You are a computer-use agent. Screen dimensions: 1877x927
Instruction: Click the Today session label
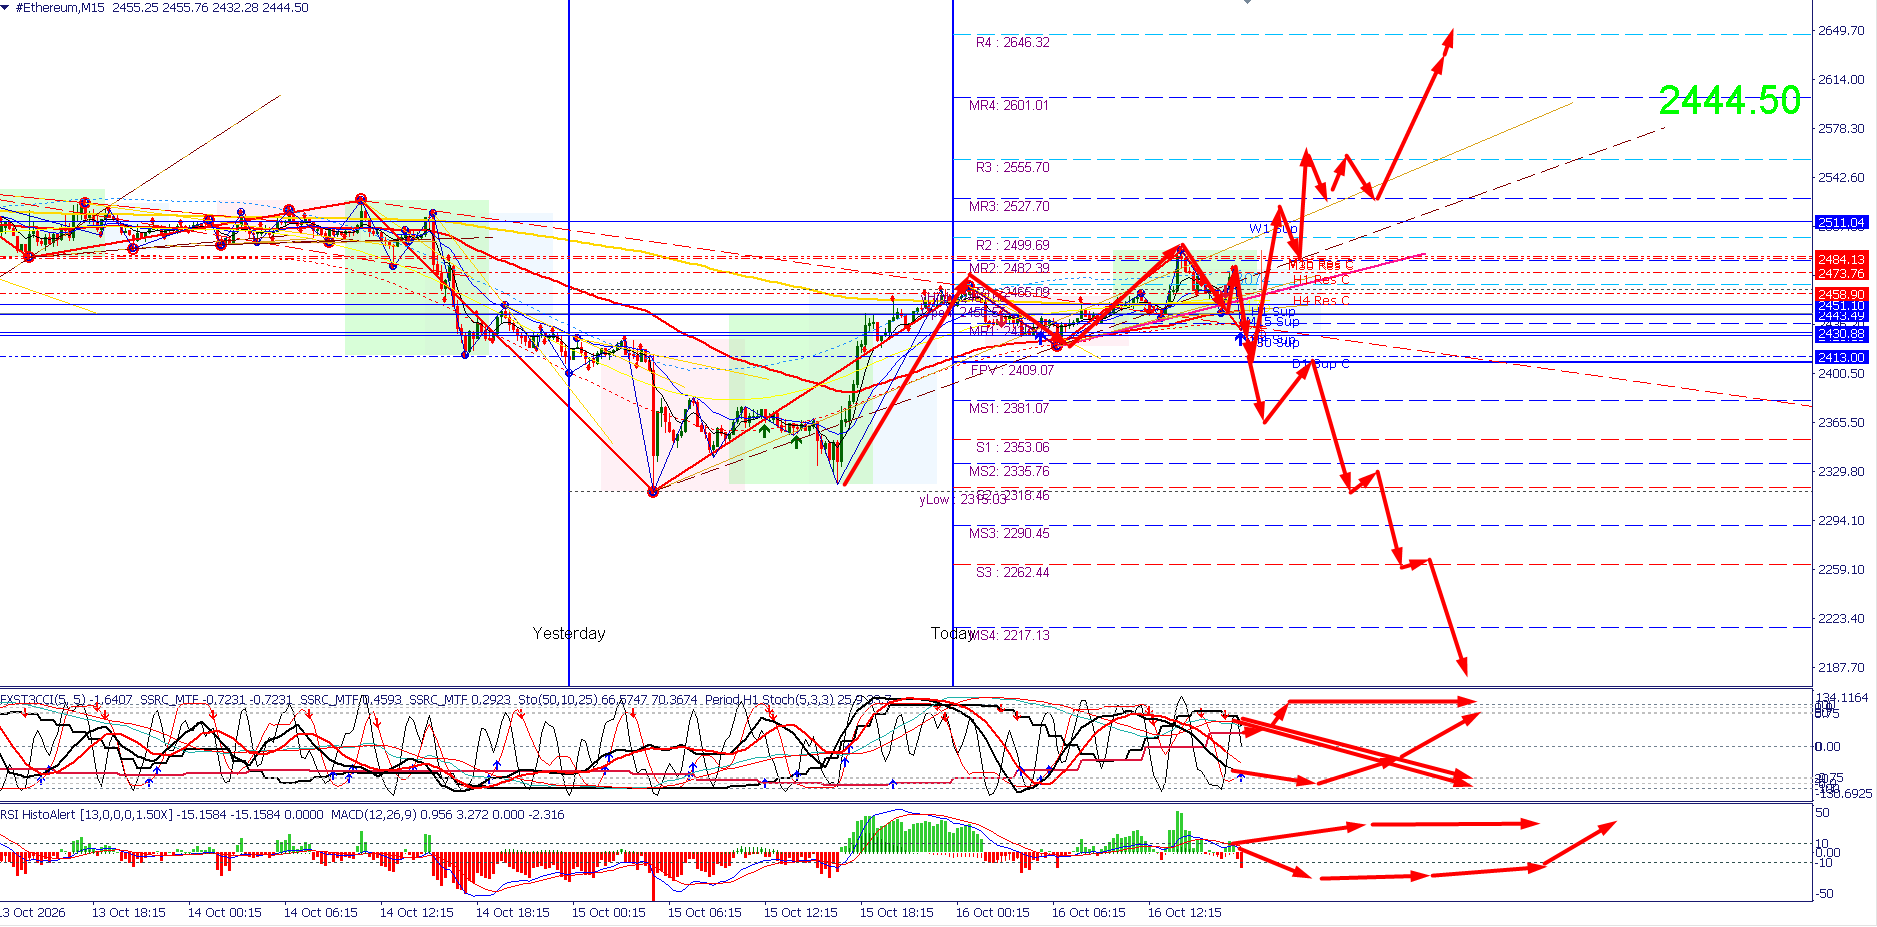951,633
